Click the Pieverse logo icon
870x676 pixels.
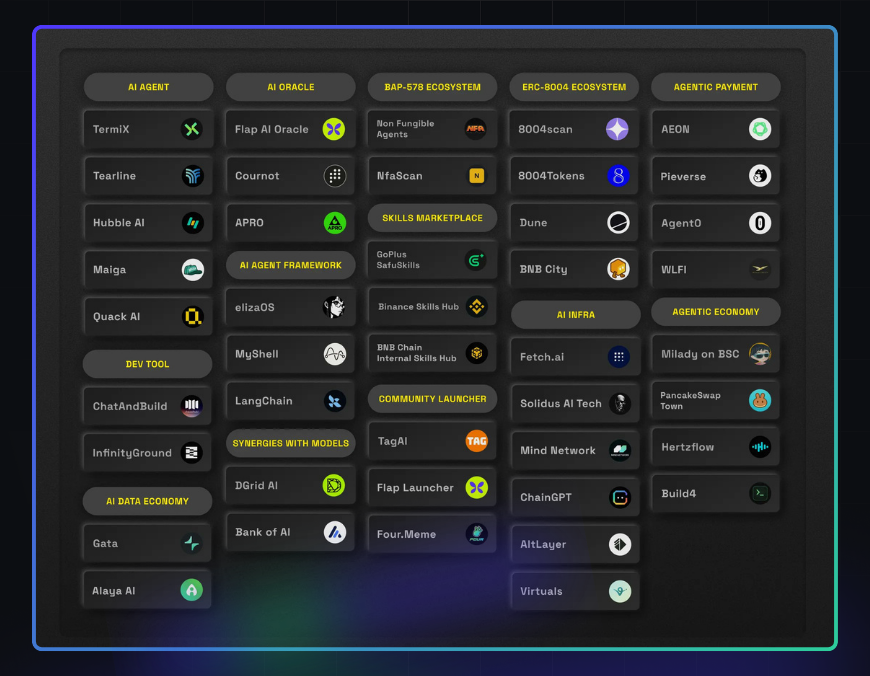pos(760,176)
